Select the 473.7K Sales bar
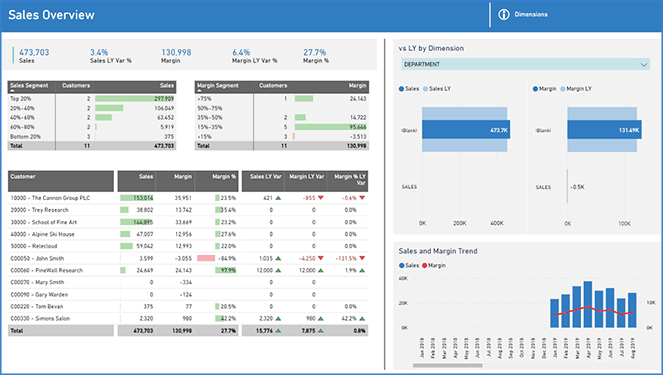 pyautogui.click(x=466, y=130)
